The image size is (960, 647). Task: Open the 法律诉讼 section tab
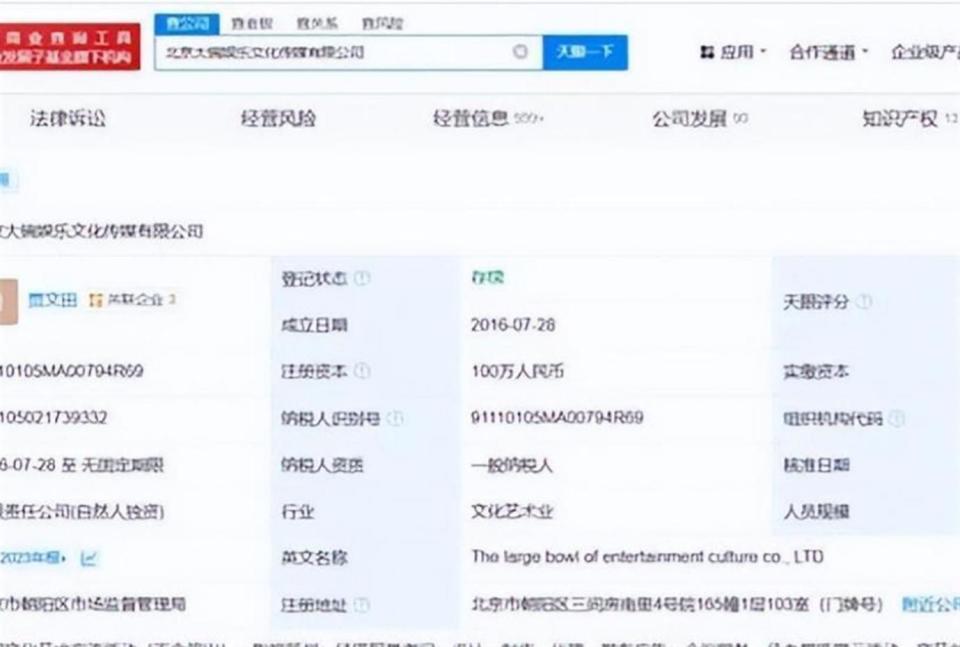[68, 118]
